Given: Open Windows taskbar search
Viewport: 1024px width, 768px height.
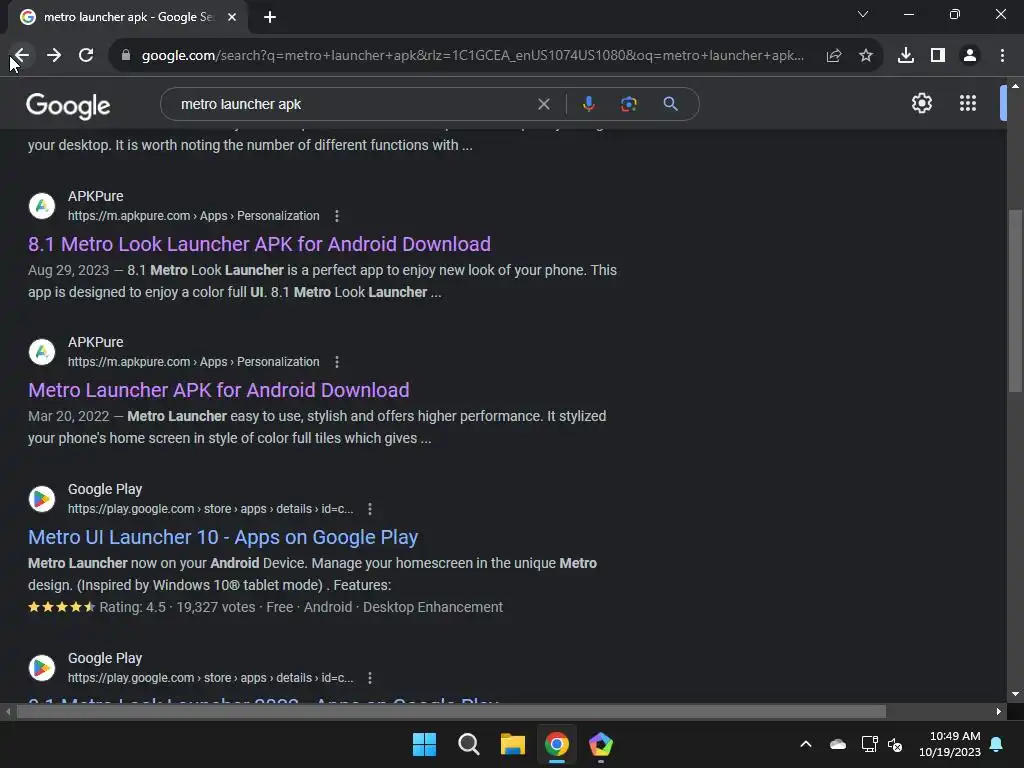Looking at the screenshot, I should click(469, 744).
